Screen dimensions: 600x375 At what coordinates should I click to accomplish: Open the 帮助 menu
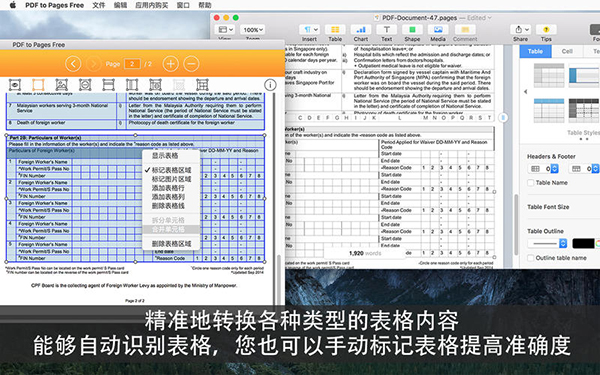tap(205, 5)
